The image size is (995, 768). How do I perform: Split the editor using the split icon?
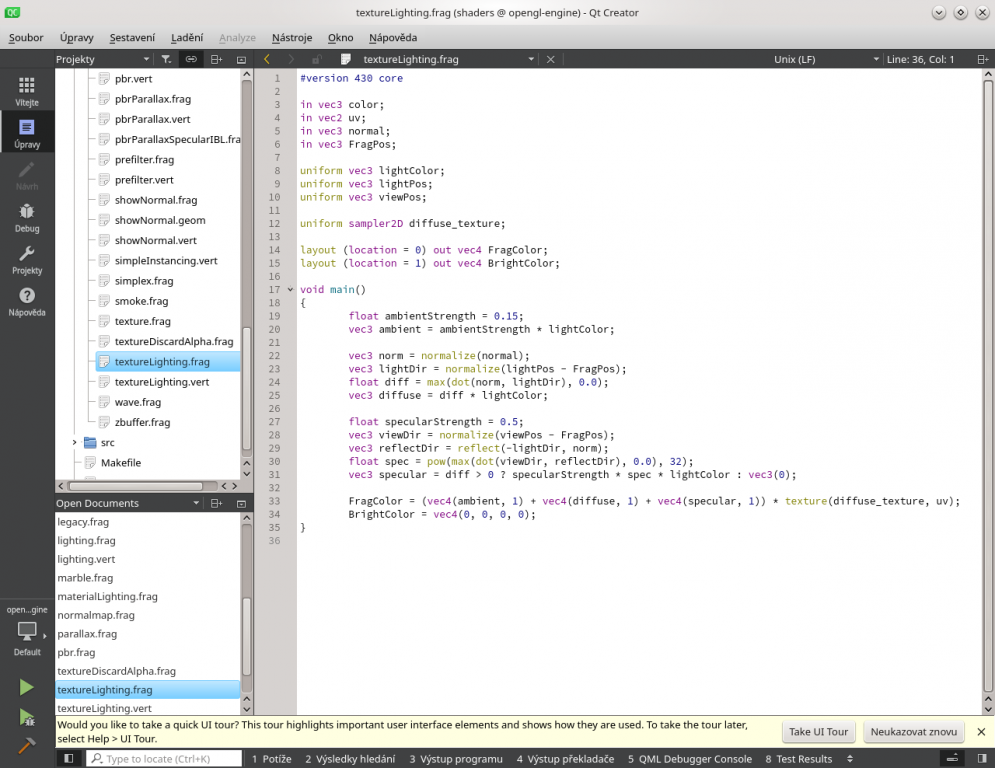tap(216, 59)
